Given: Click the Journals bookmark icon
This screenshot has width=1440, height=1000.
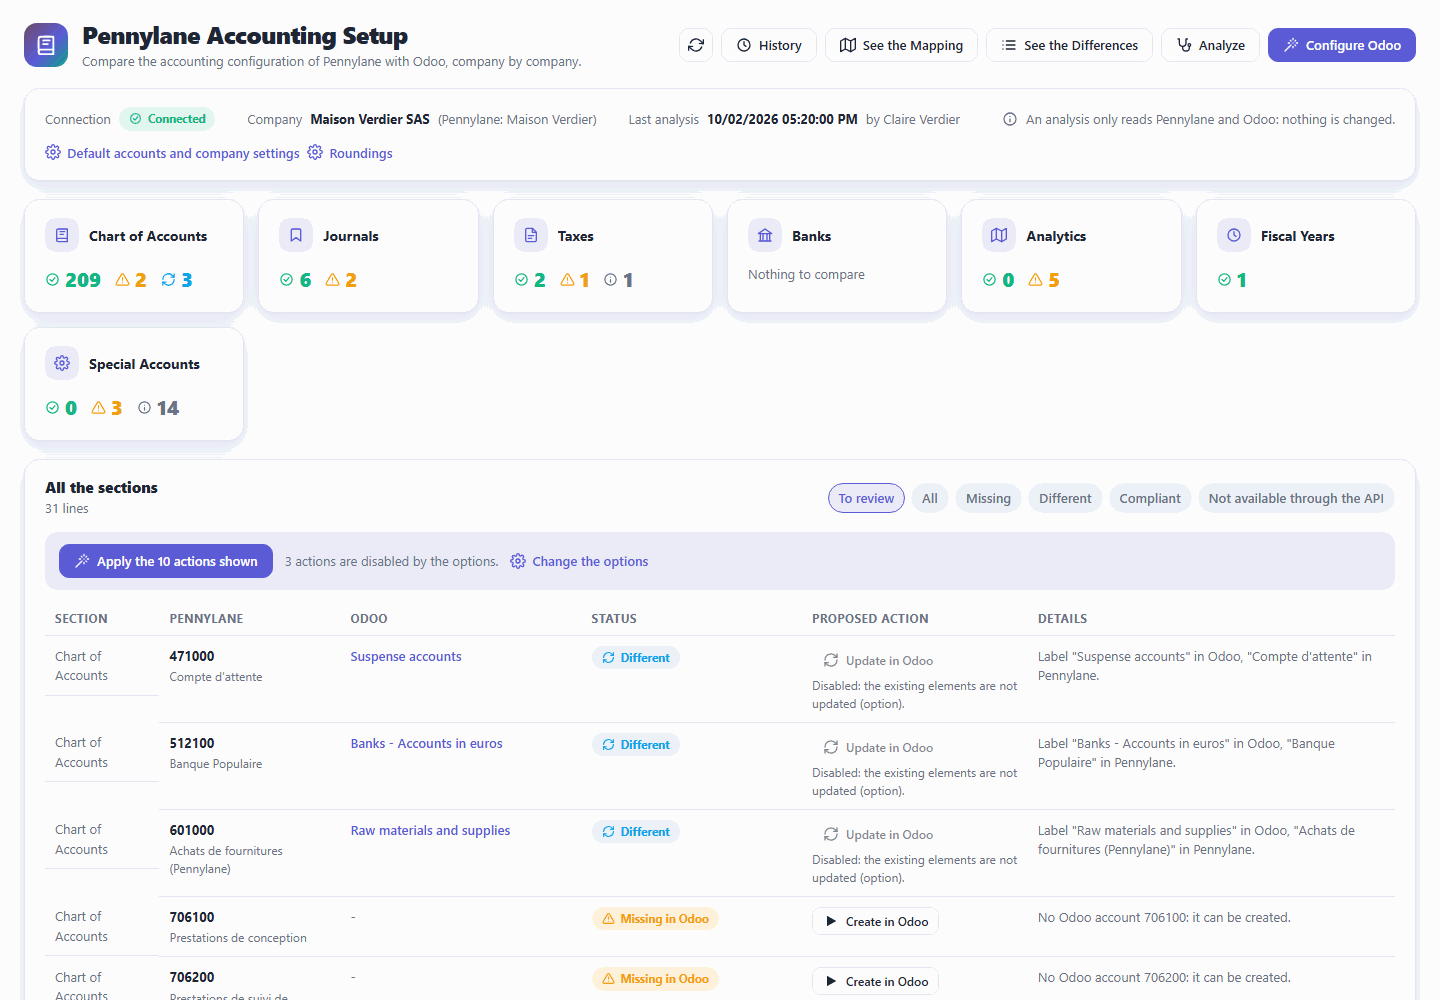Looking at the screenshot, I should (296, 235).
